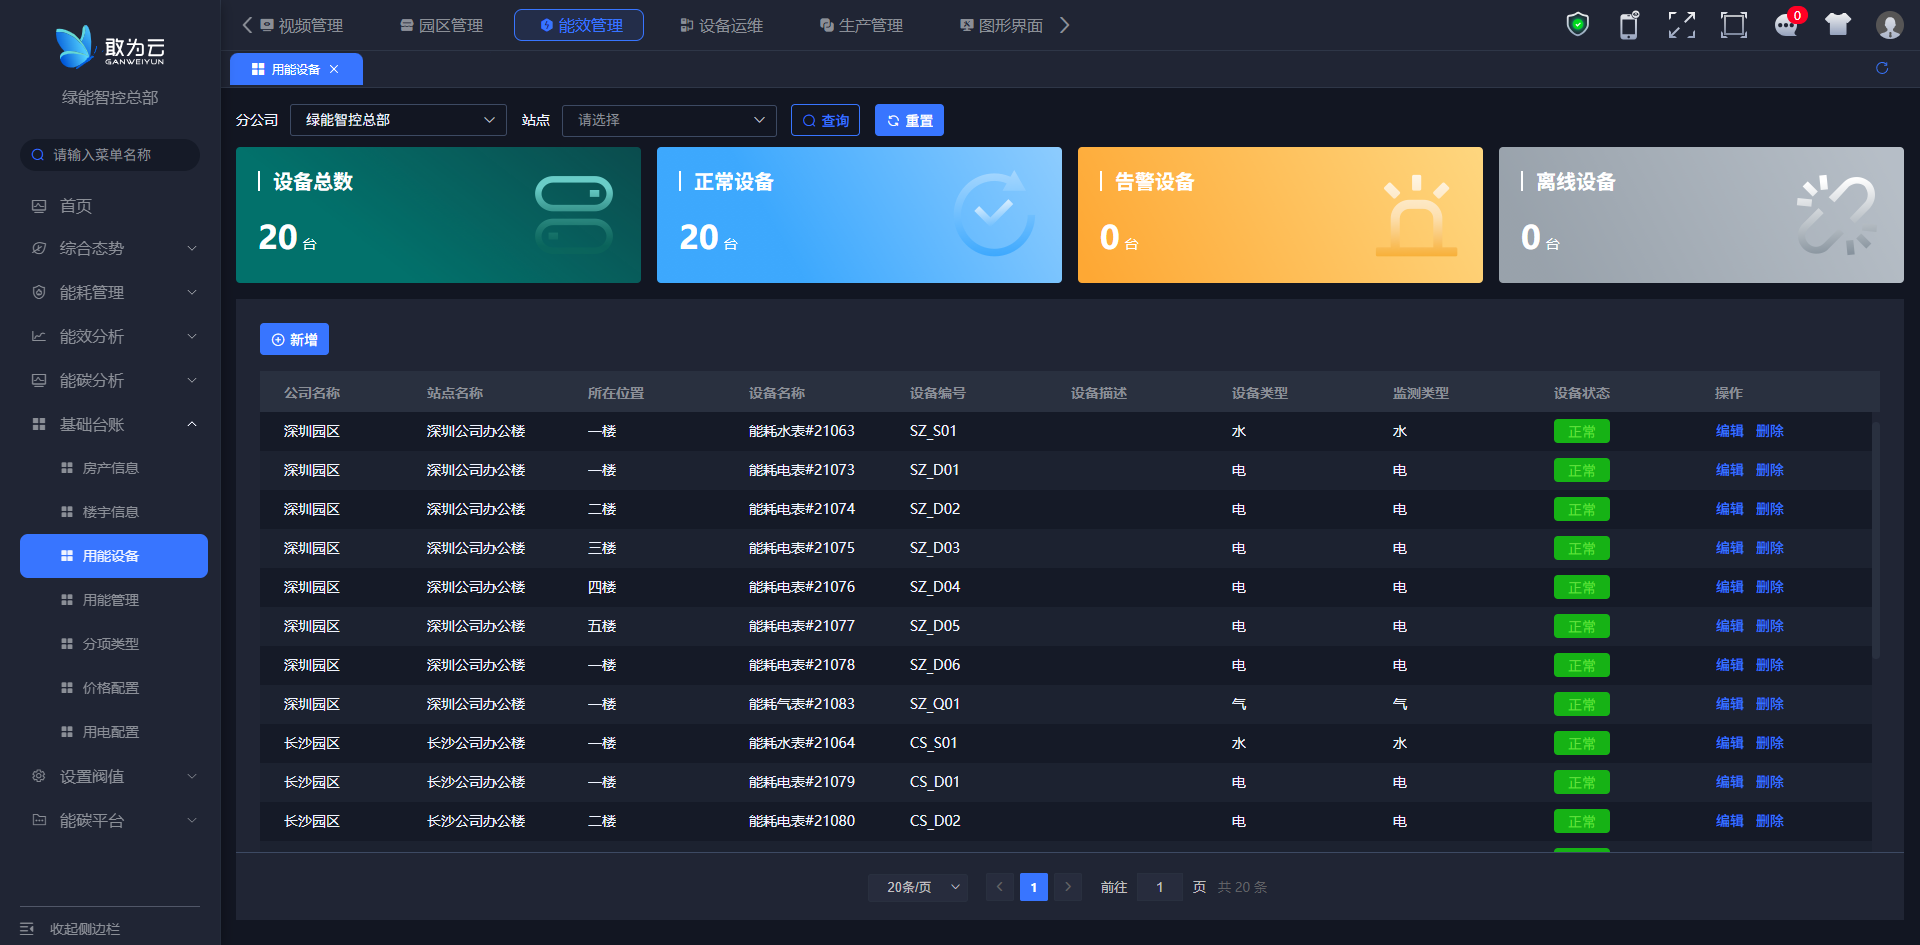
Task: Open message notifications chat bubble icon
Action: click(x=1785, y=25)
